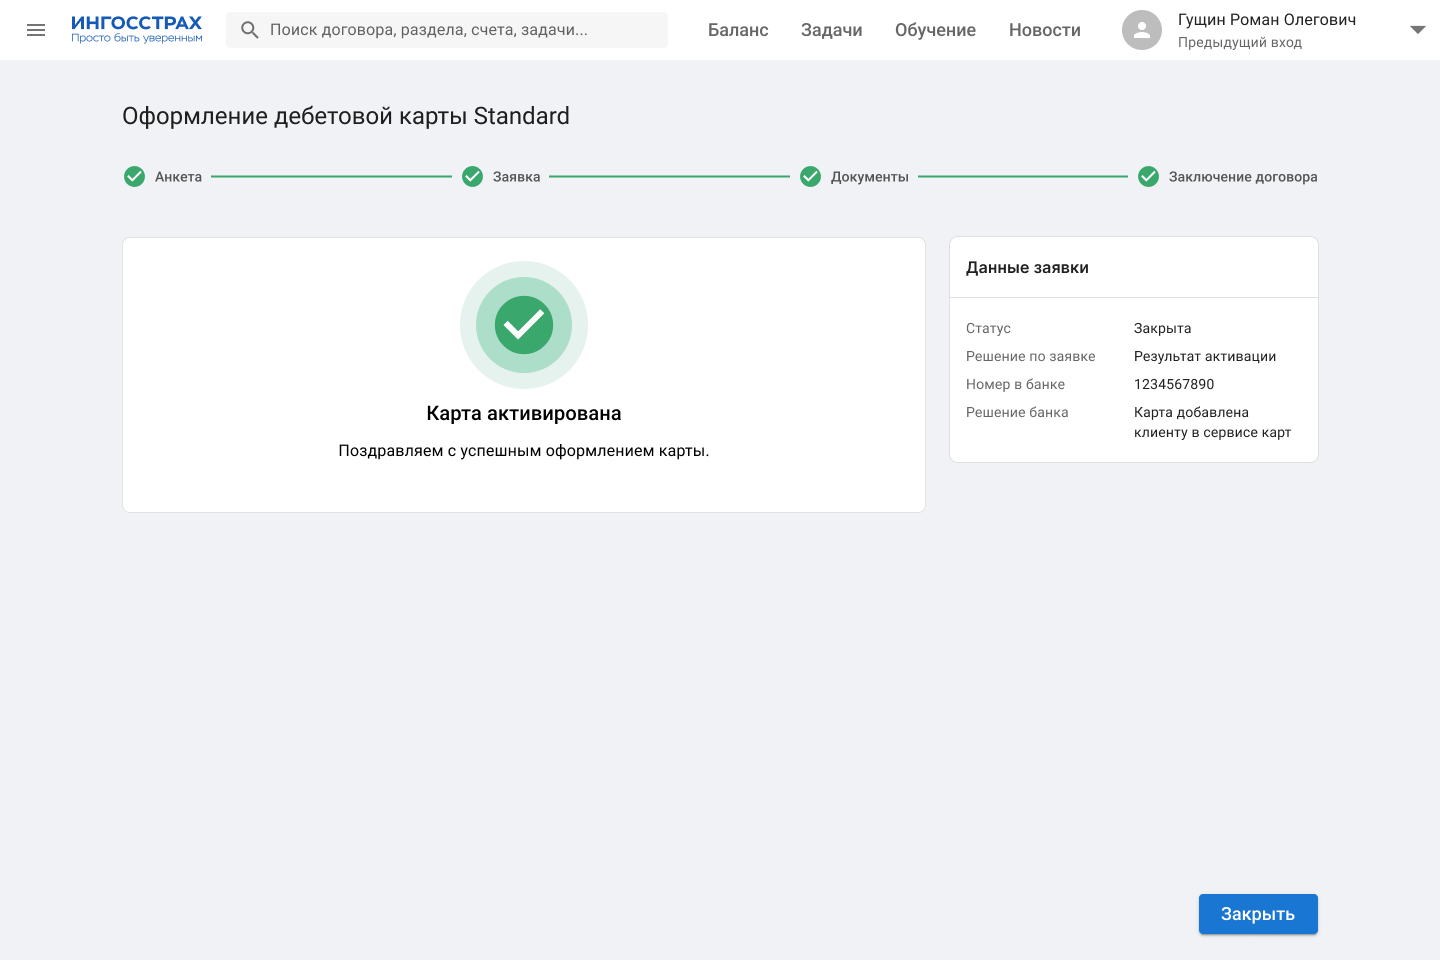The width and height of the screenshot is (1440, 960).
Task: Click the Предыдущий вход text
Action: 1240,42
